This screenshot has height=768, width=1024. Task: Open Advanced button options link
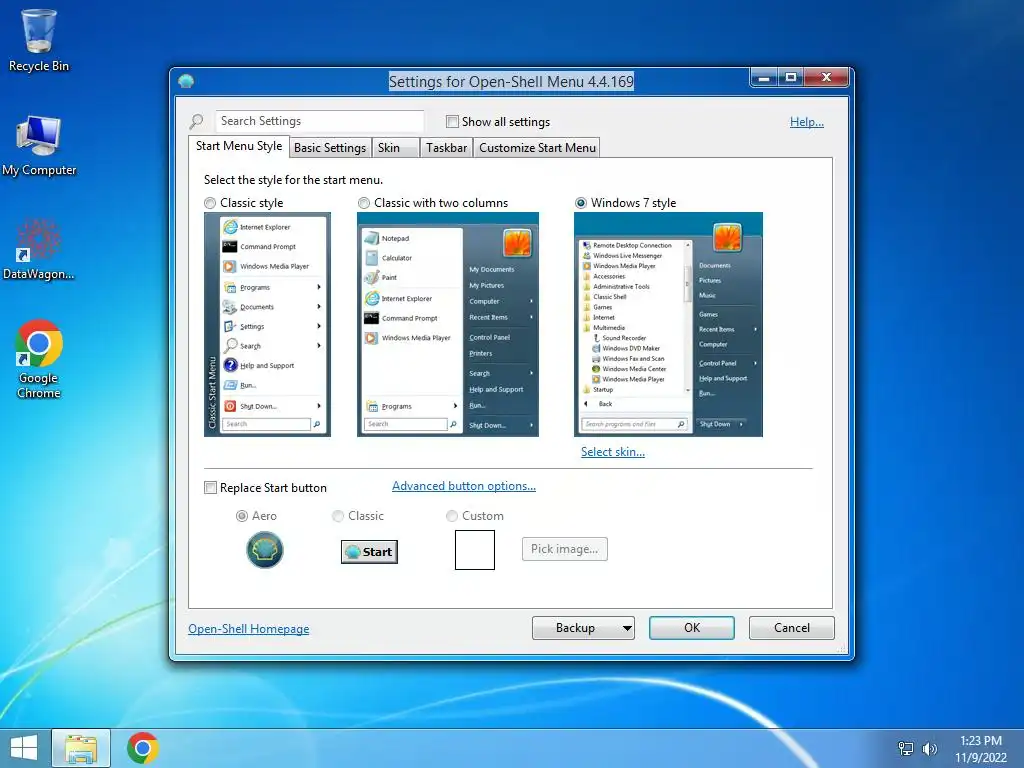464,486
